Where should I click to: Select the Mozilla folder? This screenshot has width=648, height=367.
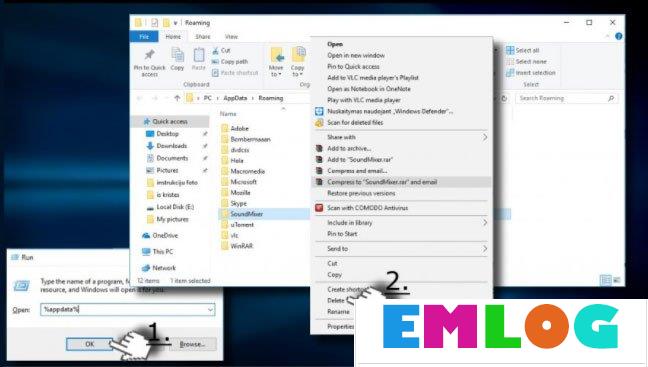[240, 193]
